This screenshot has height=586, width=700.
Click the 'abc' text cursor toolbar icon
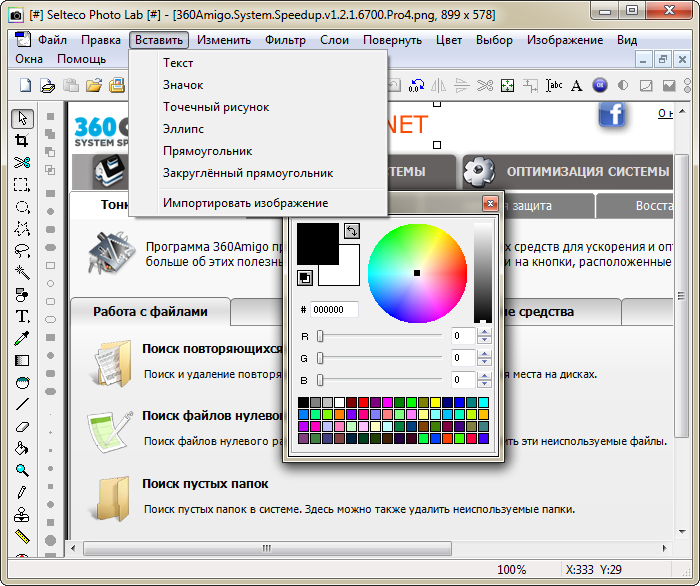tap(554, 85)
